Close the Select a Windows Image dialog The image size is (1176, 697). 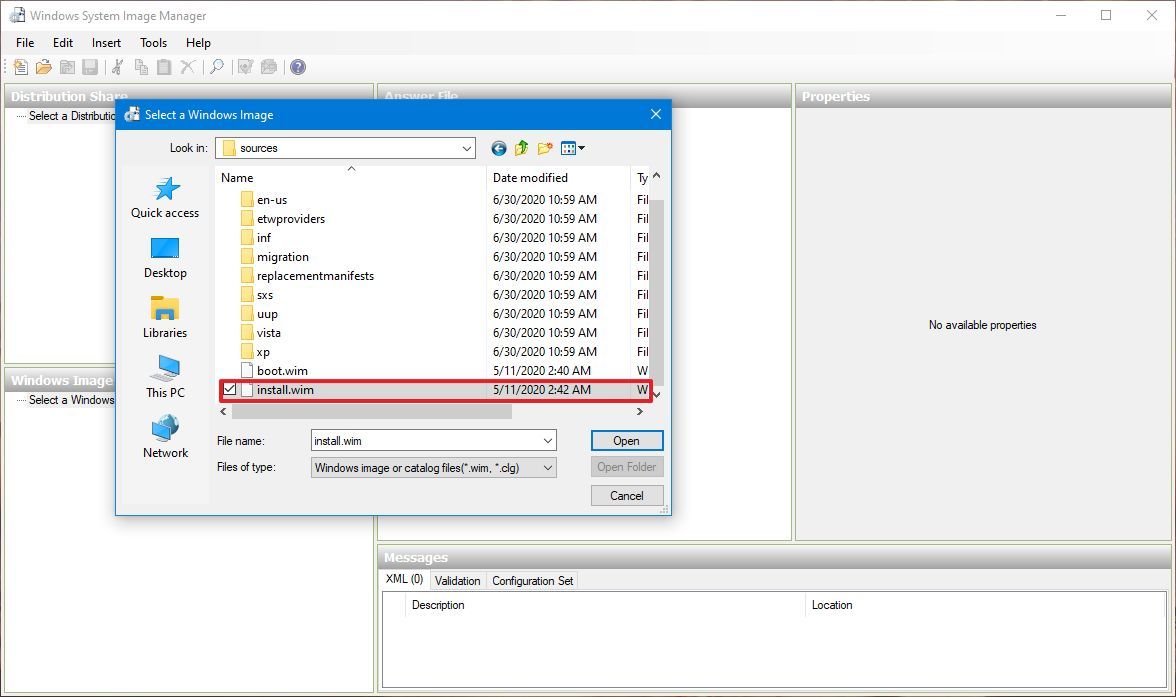[x=656, y=114]
